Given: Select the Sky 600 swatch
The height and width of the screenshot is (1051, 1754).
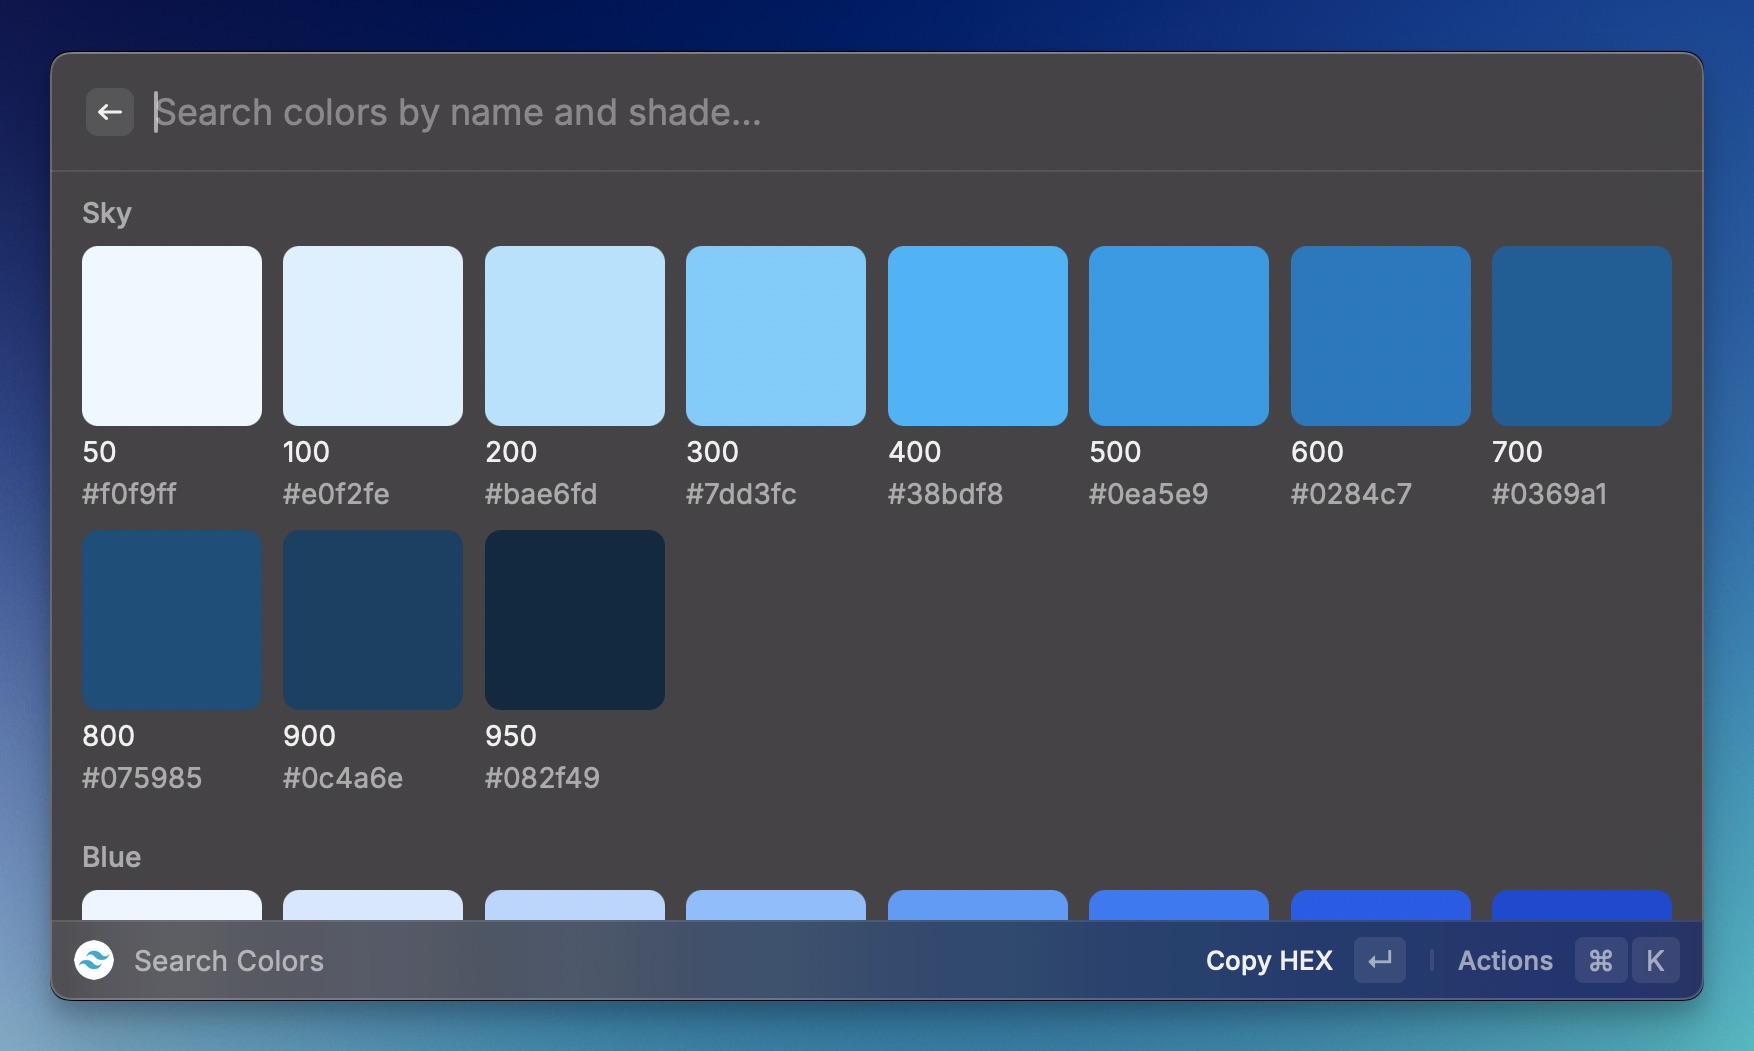Looking at the screenshot, I should (x=1381, y=336).
